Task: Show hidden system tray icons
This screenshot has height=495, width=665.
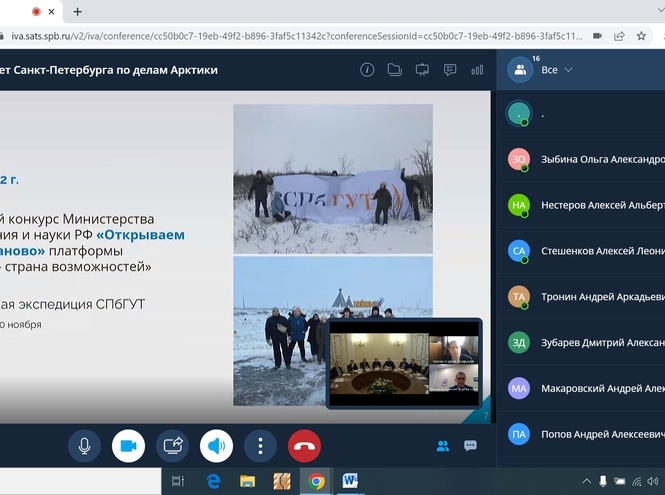Action: pyautogui.click(x=587, y=481)
